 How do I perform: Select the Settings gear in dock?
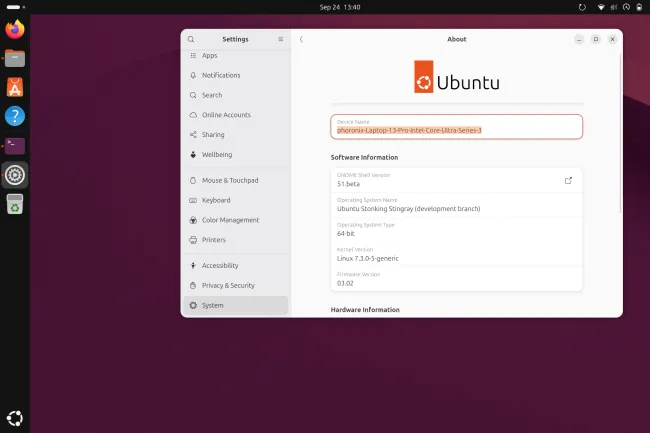[15, 175]
